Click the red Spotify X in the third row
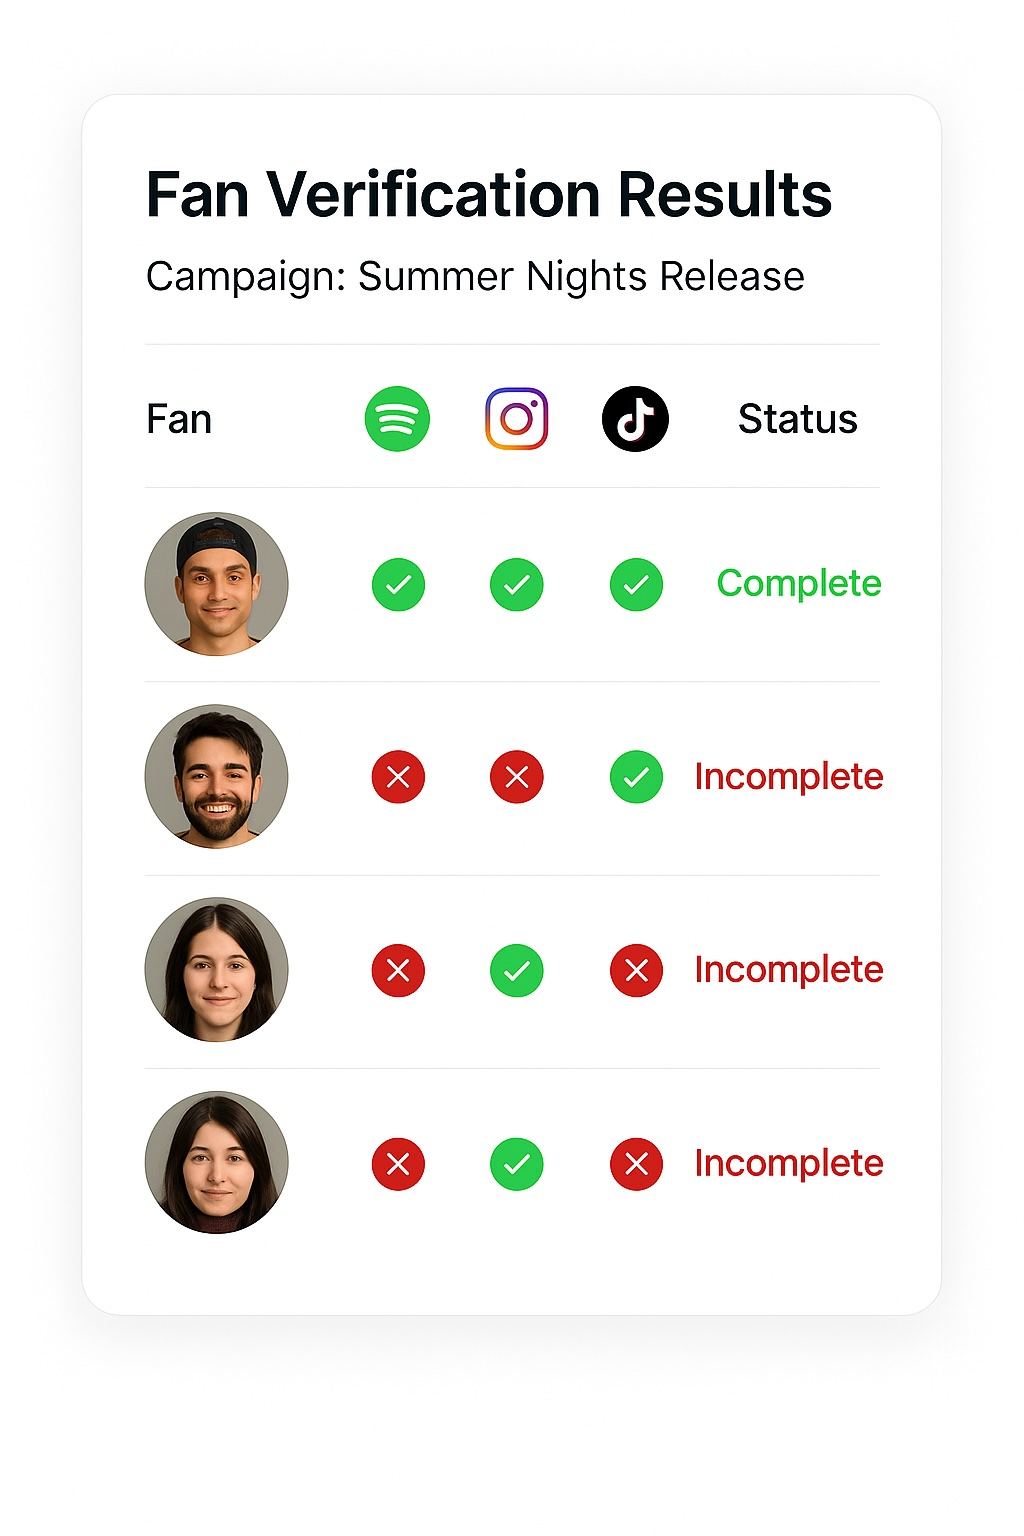Screen dimensions: 1024x1536 pos(397,970)
